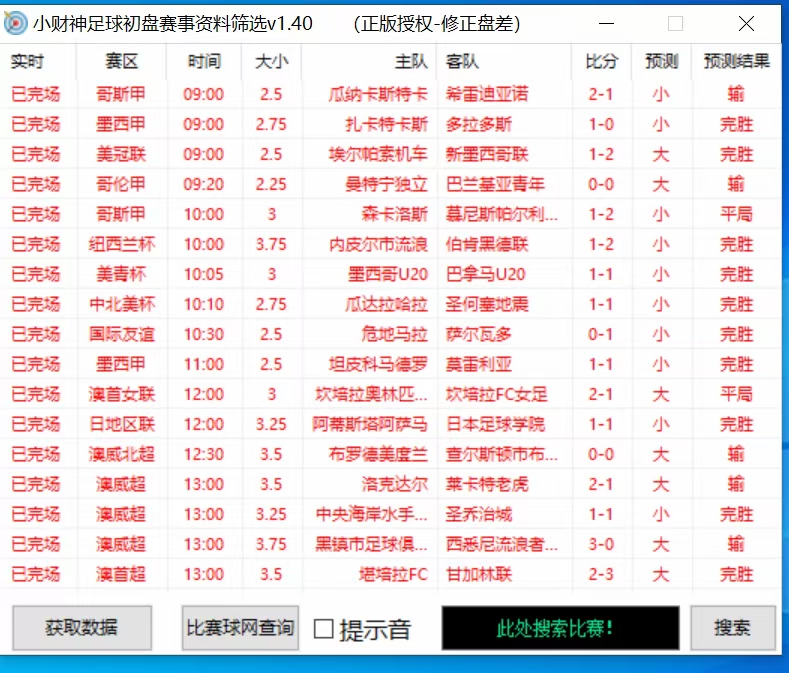The image size is (789, 673).
Task: Select away team 巴拿马U20
Action: click(486, 274)
